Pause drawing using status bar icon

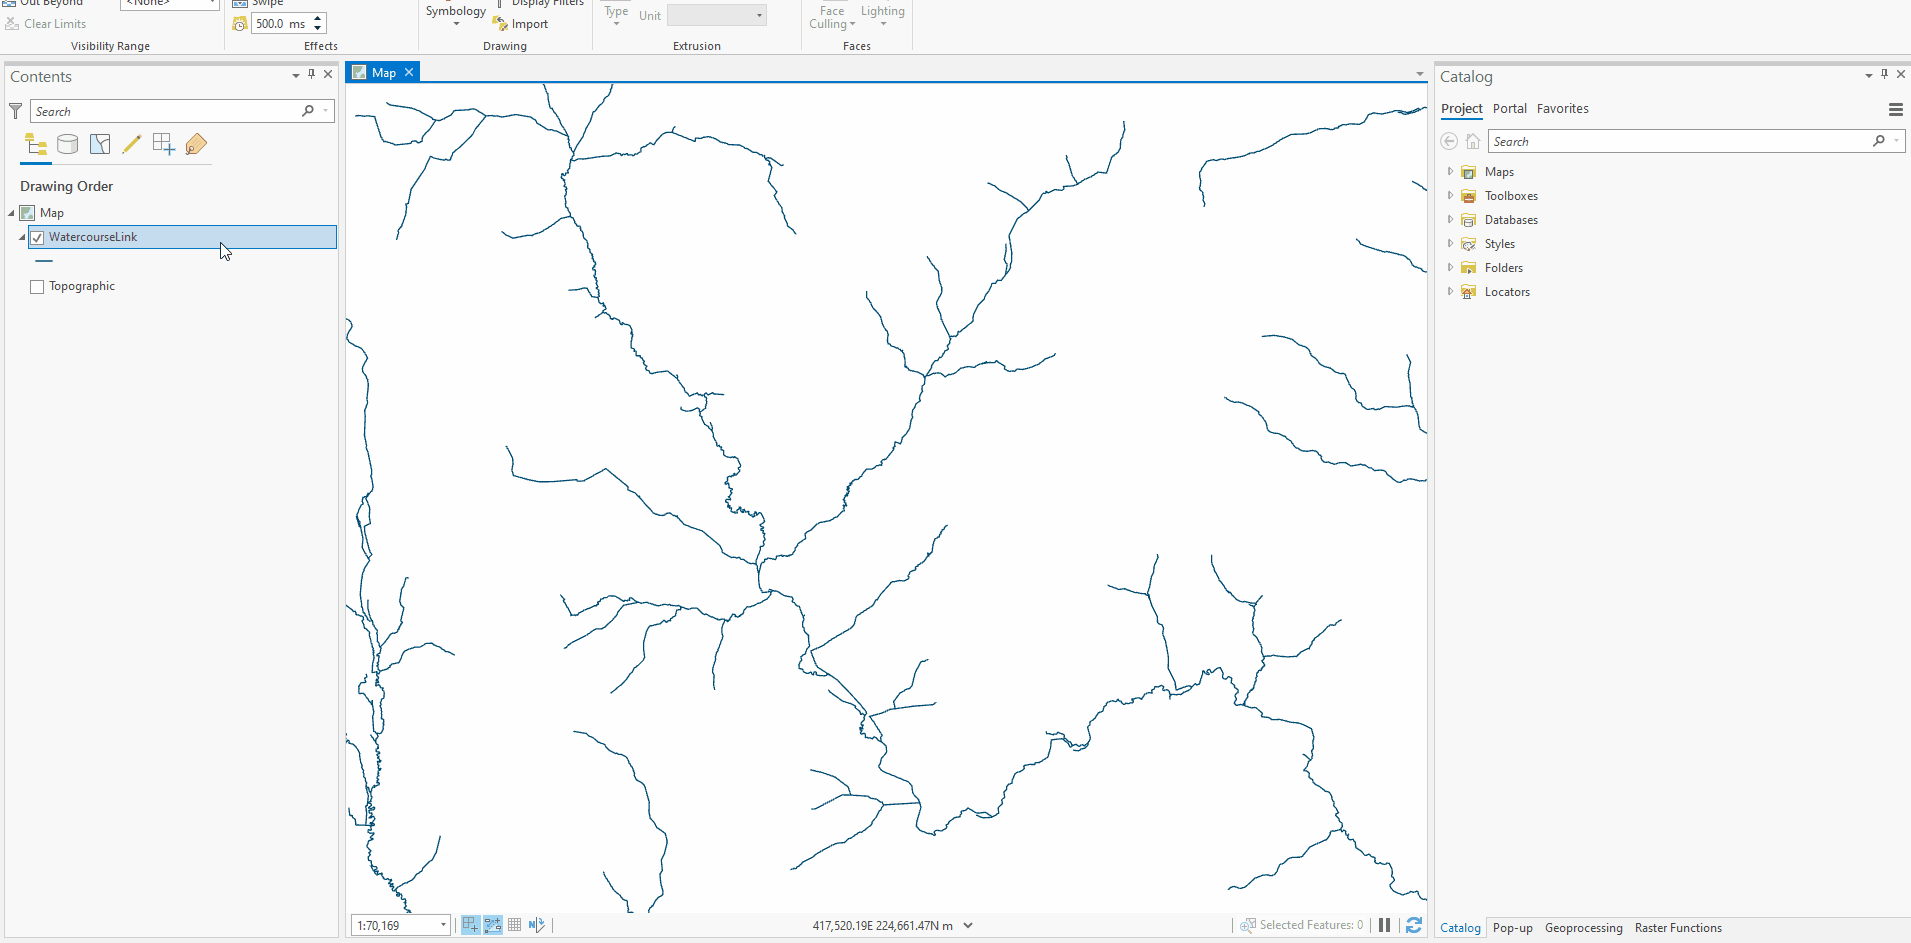click(1383, 925)
